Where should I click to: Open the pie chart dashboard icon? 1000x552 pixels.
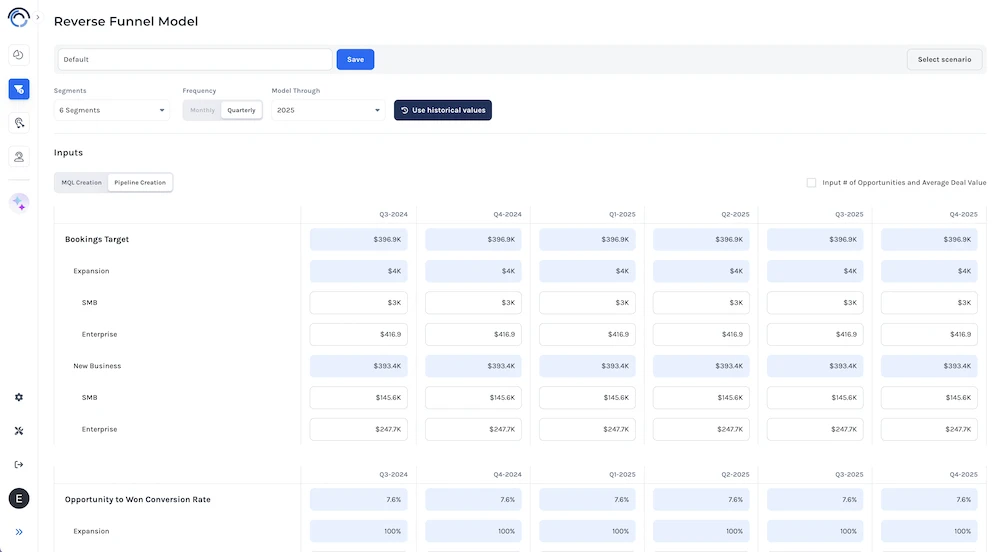point(18,55)
